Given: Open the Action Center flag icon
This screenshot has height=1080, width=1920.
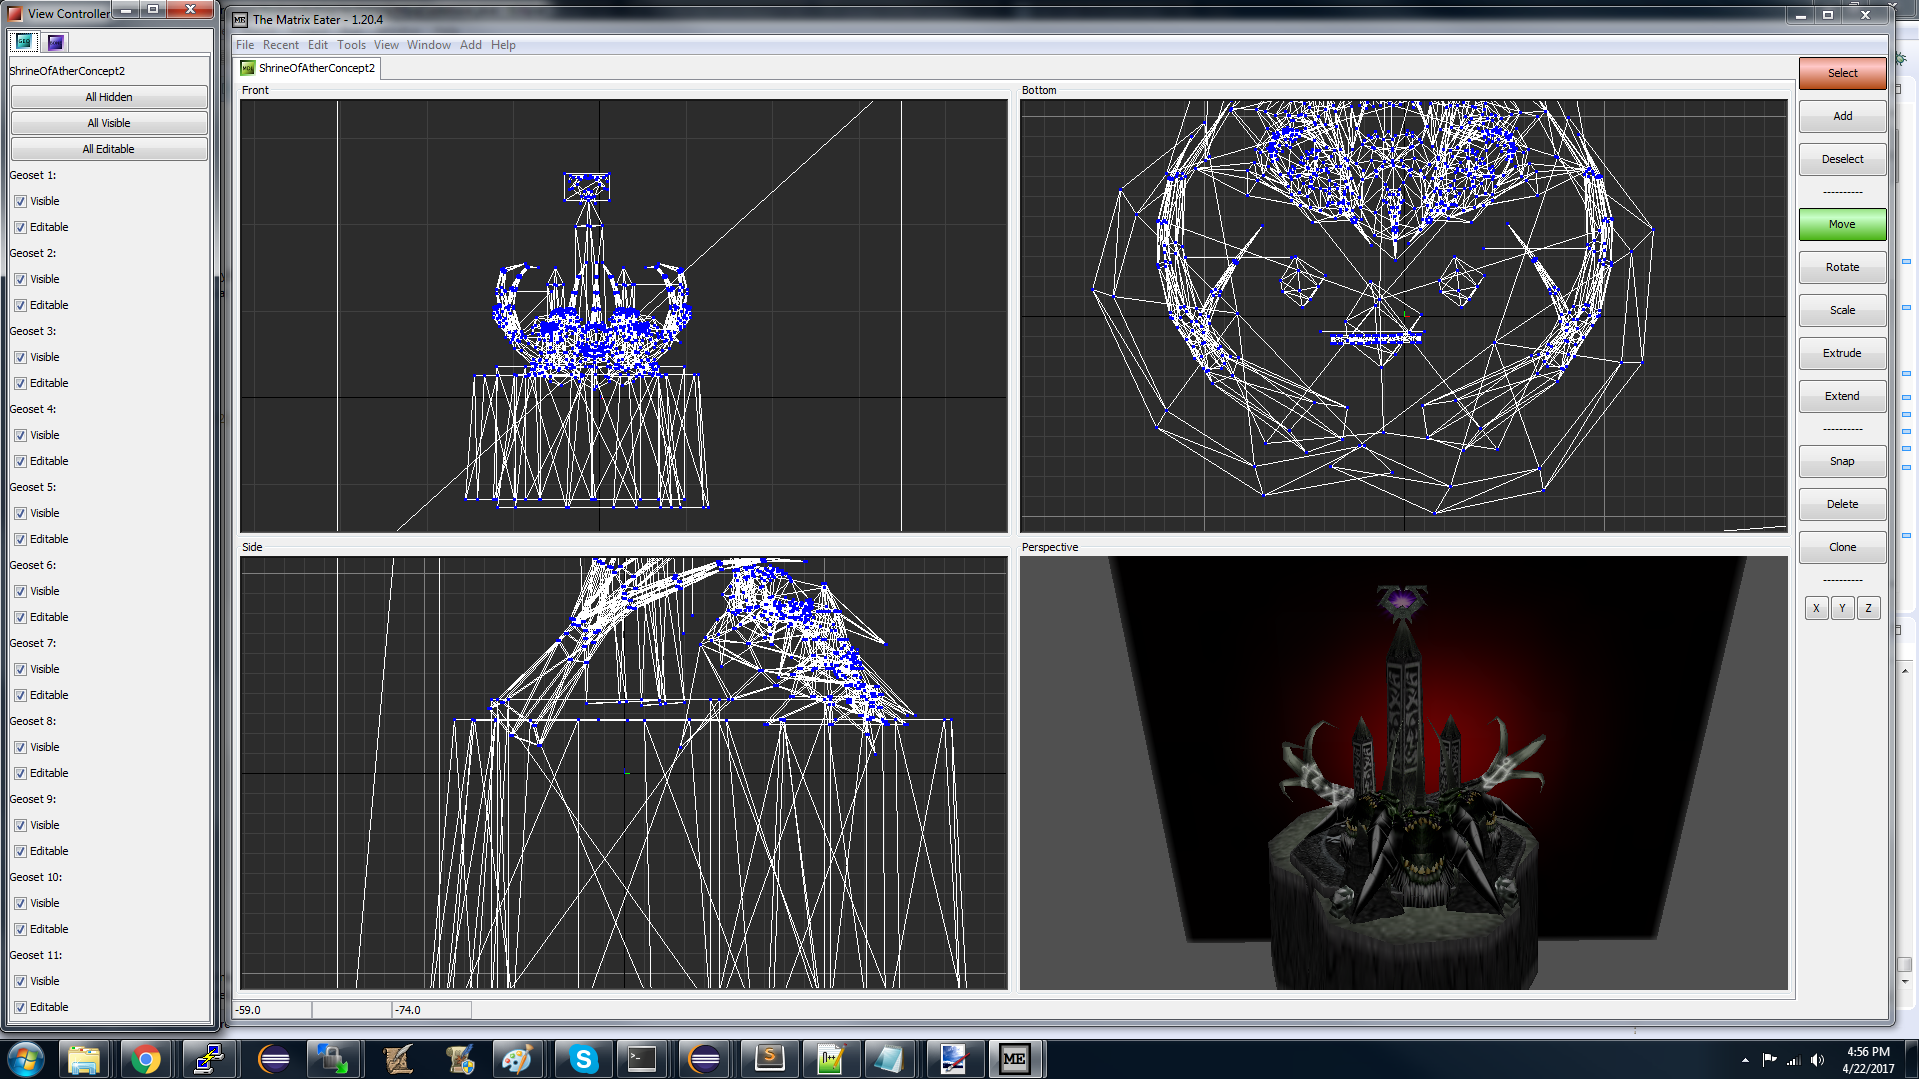Looking at the screenshot, I should click(1769, 1060).
